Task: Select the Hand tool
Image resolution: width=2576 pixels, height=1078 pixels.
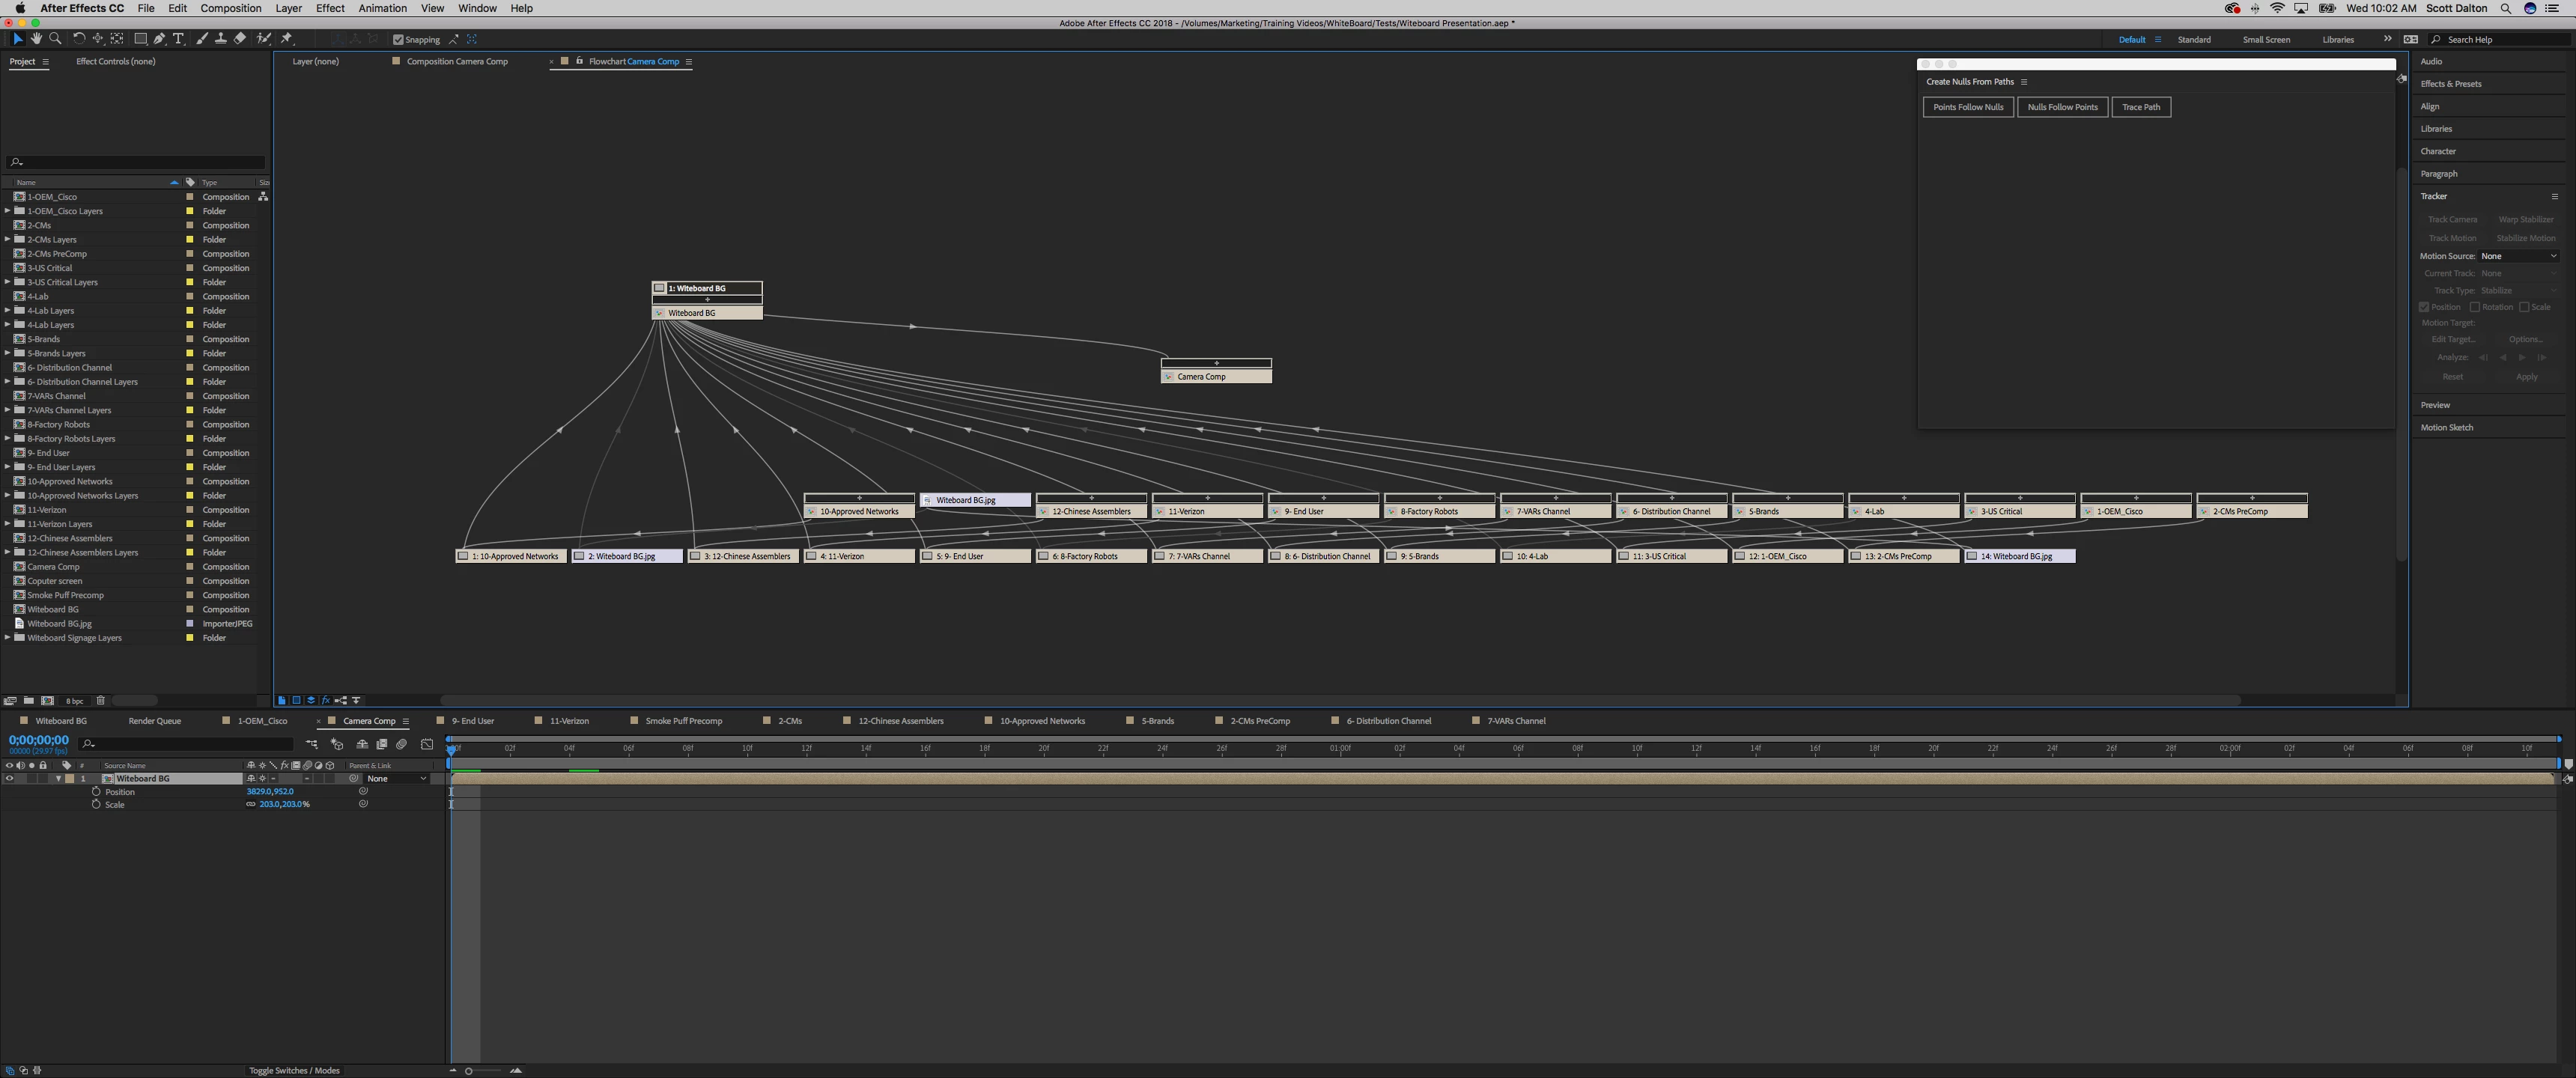Action: tap(36, 39)
